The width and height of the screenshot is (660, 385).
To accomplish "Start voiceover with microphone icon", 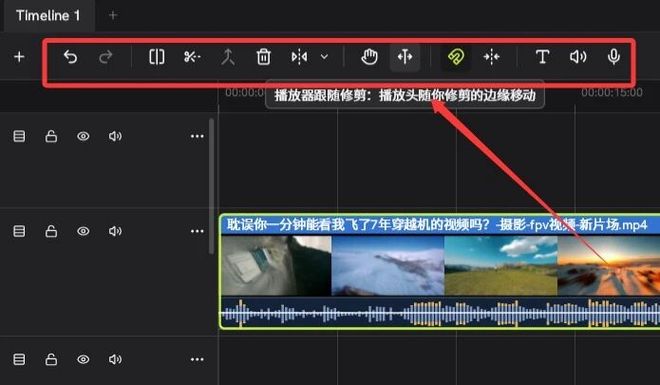I will click(614, 56).
